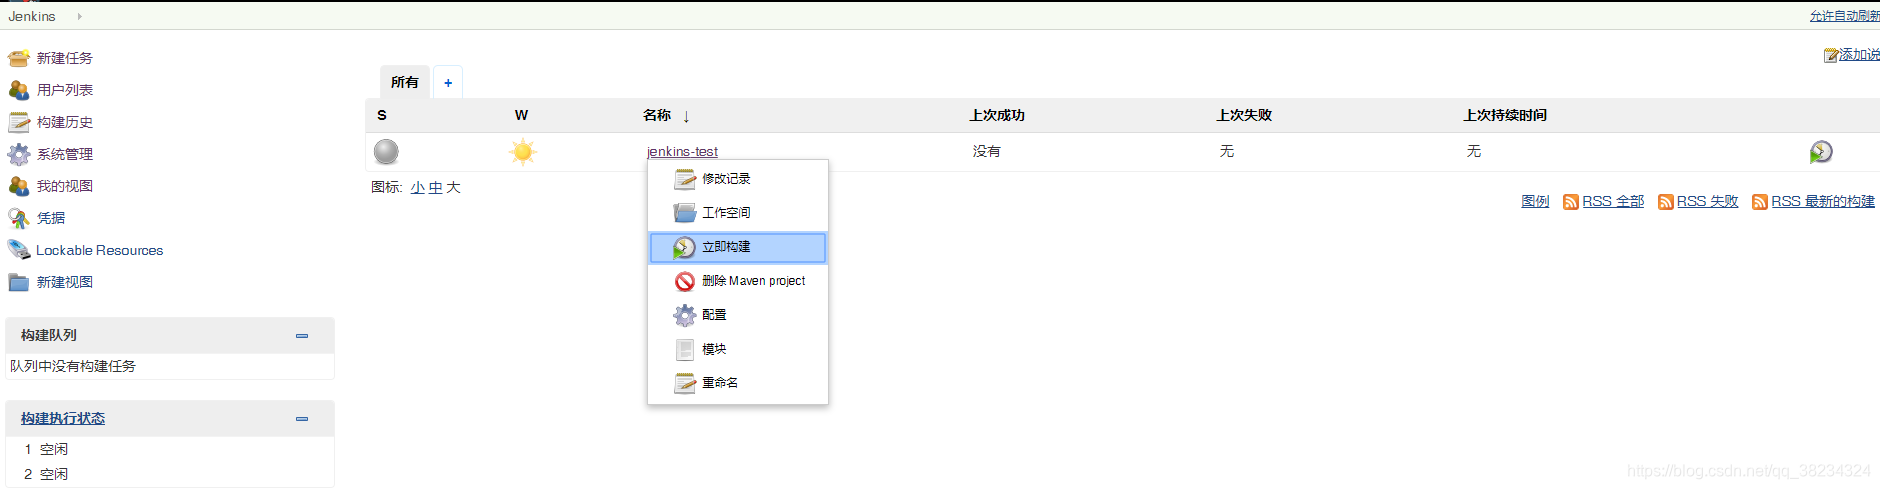The width and height of the screenshot is (1880, 489).
Task: Select 删除 Maven project menu entry
Action: pyautogui.click(x=738, y=281)
